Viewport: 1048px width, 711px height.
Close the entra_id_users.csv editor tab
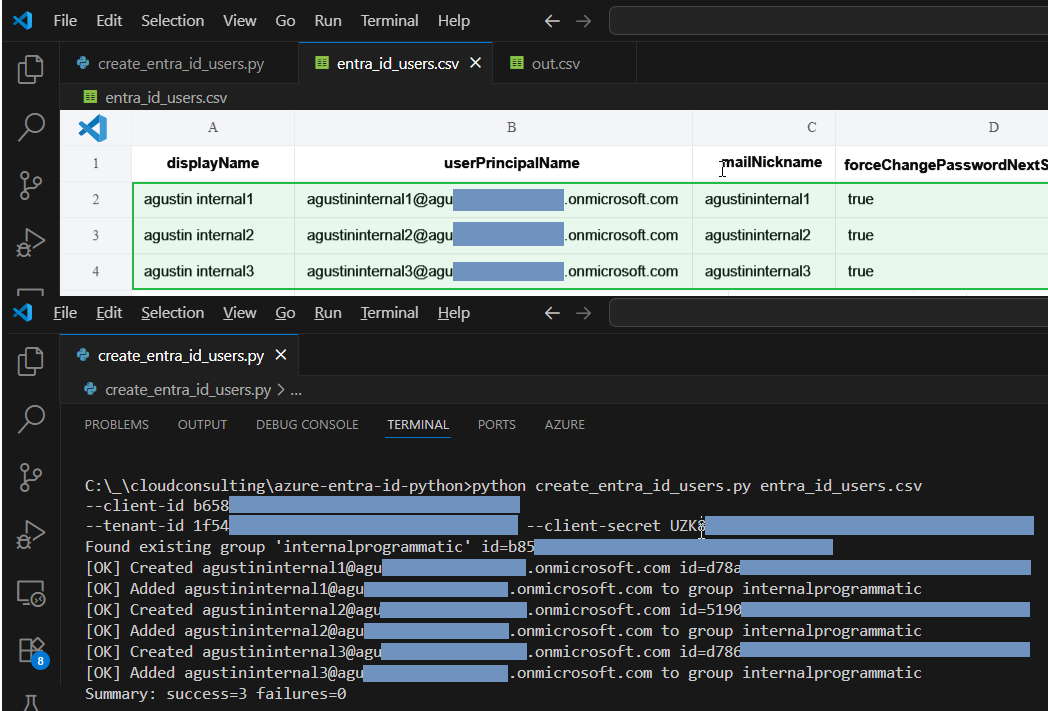[476, 63]
